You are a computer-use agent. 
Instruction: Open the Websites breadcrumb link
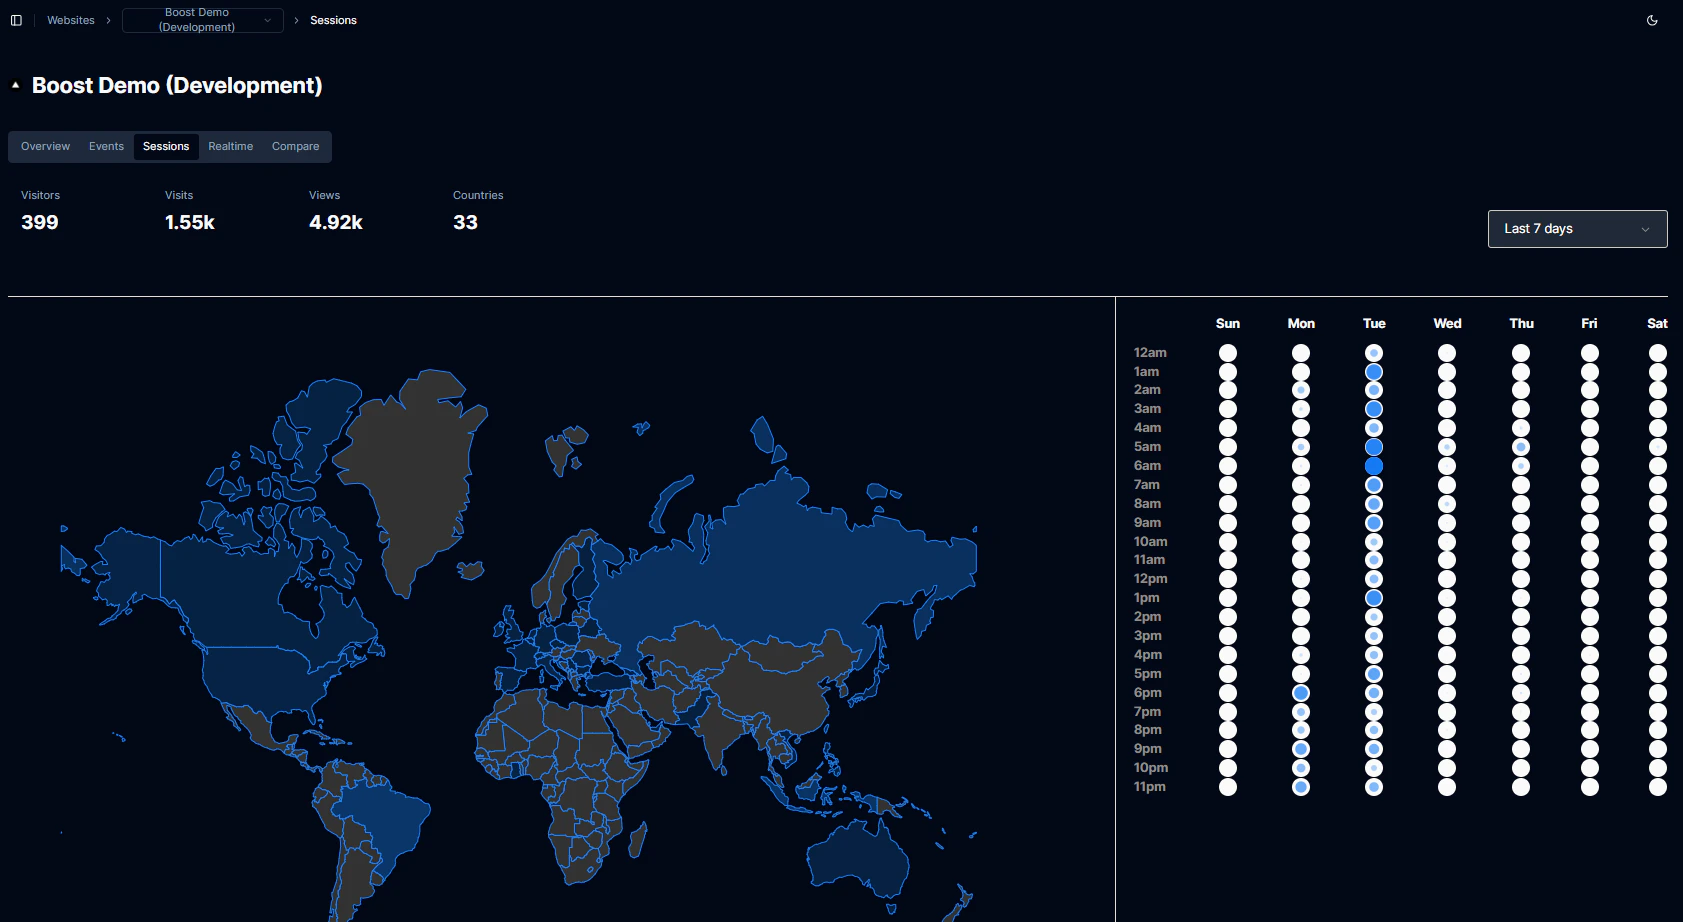click(71, 20)
